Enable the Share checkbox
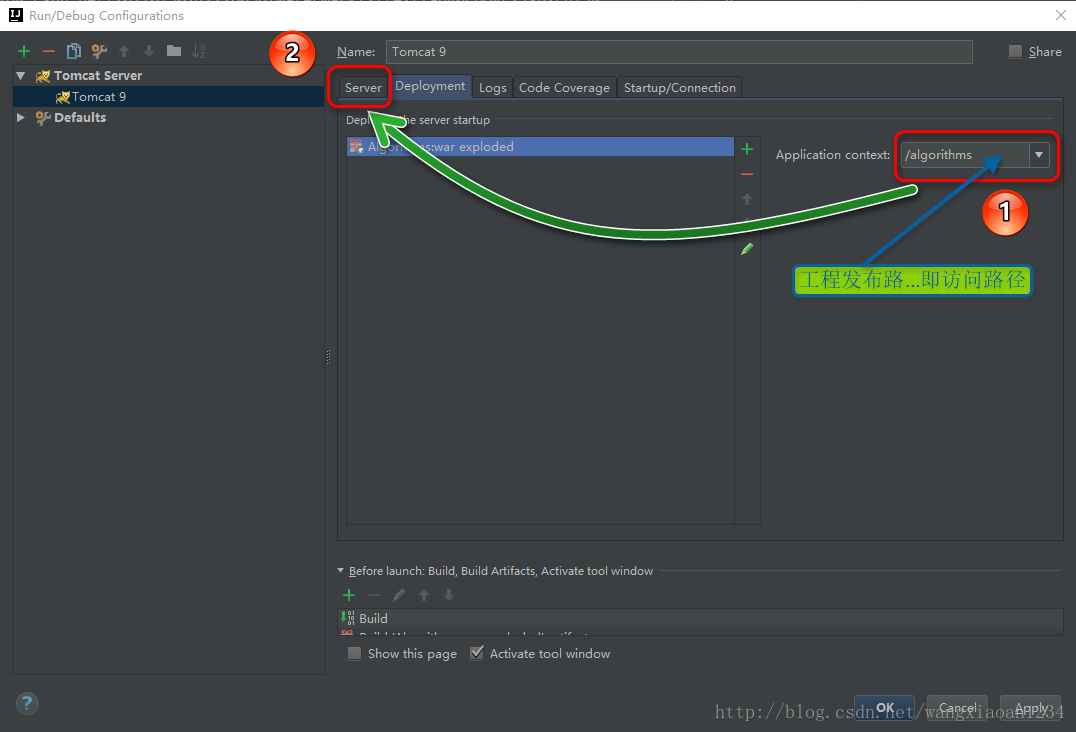The height and width of the screenshot is (732, 1076). click(x=1016, y=51)
